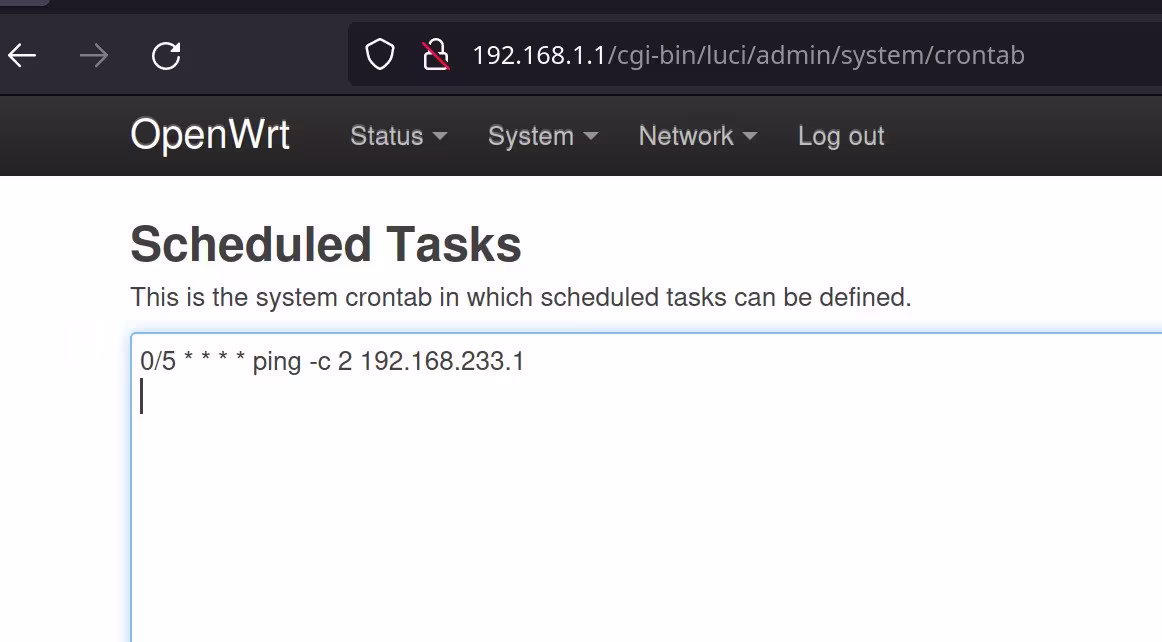Click the crontab description text
Image resolution: width=1162 pixels, height=642 pixels.
[x=521, y=297]
